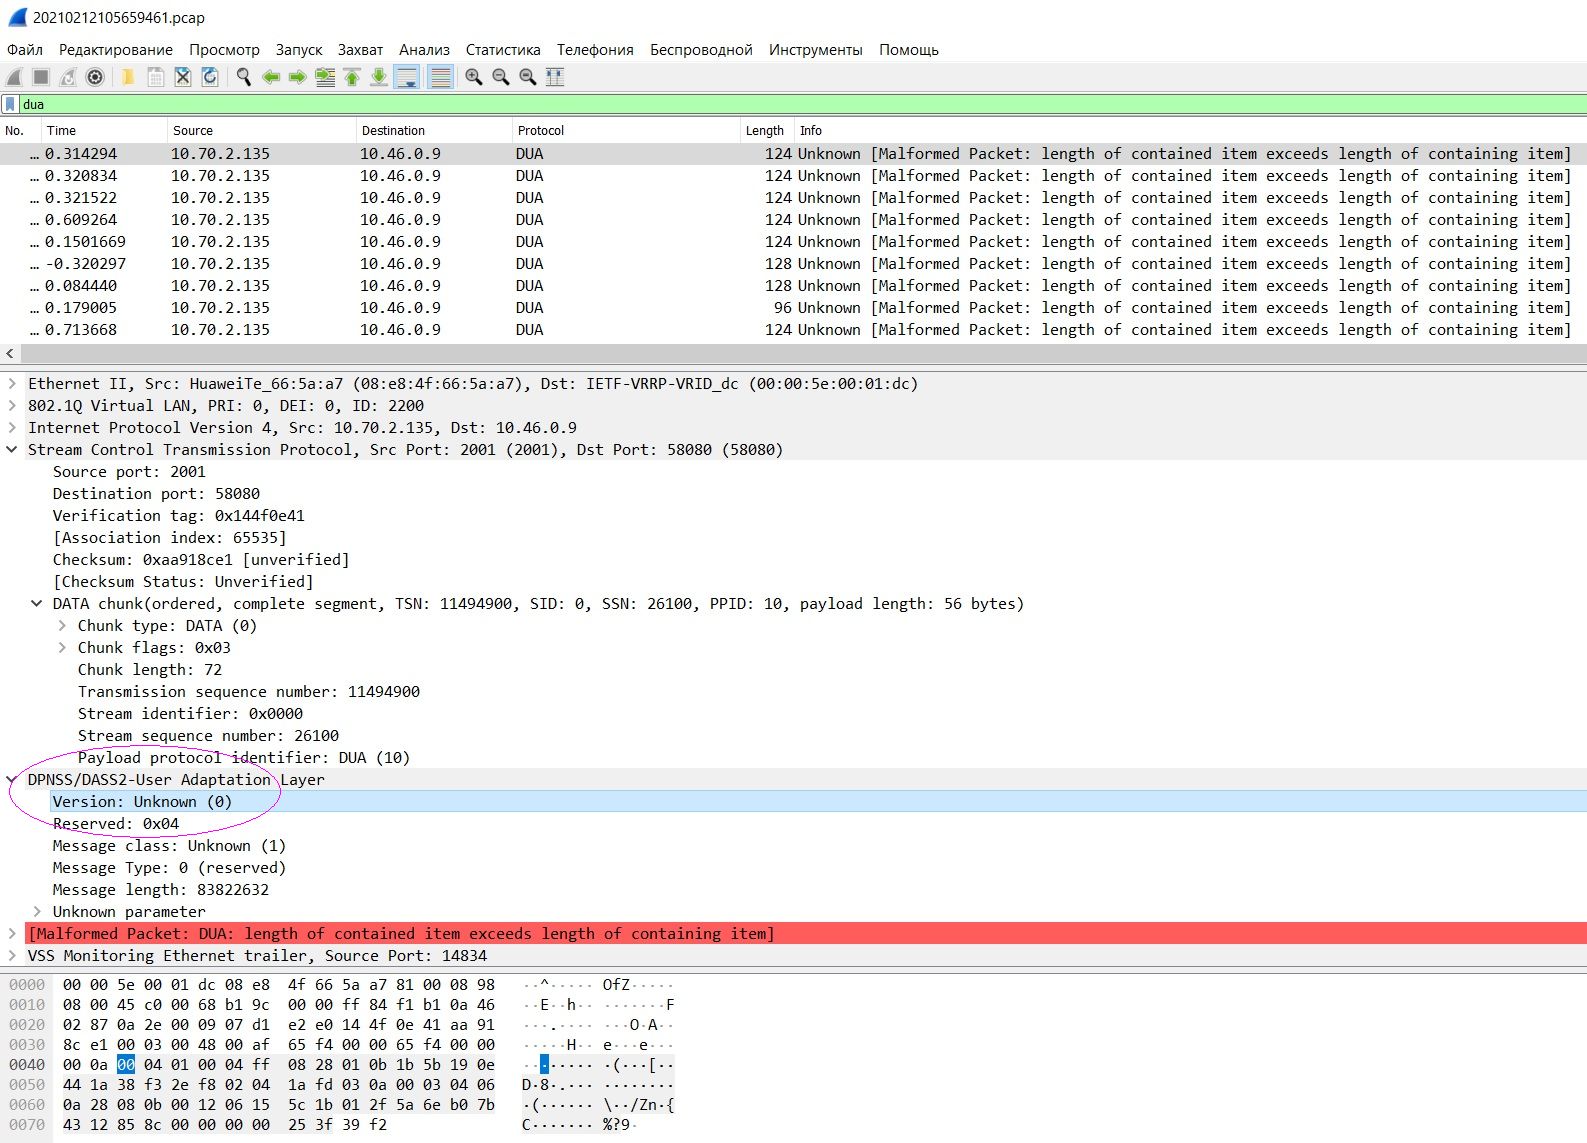1587x1143 pixels.
Task: Sort packets by the Time column header
Action: click(x=104, y=130)
